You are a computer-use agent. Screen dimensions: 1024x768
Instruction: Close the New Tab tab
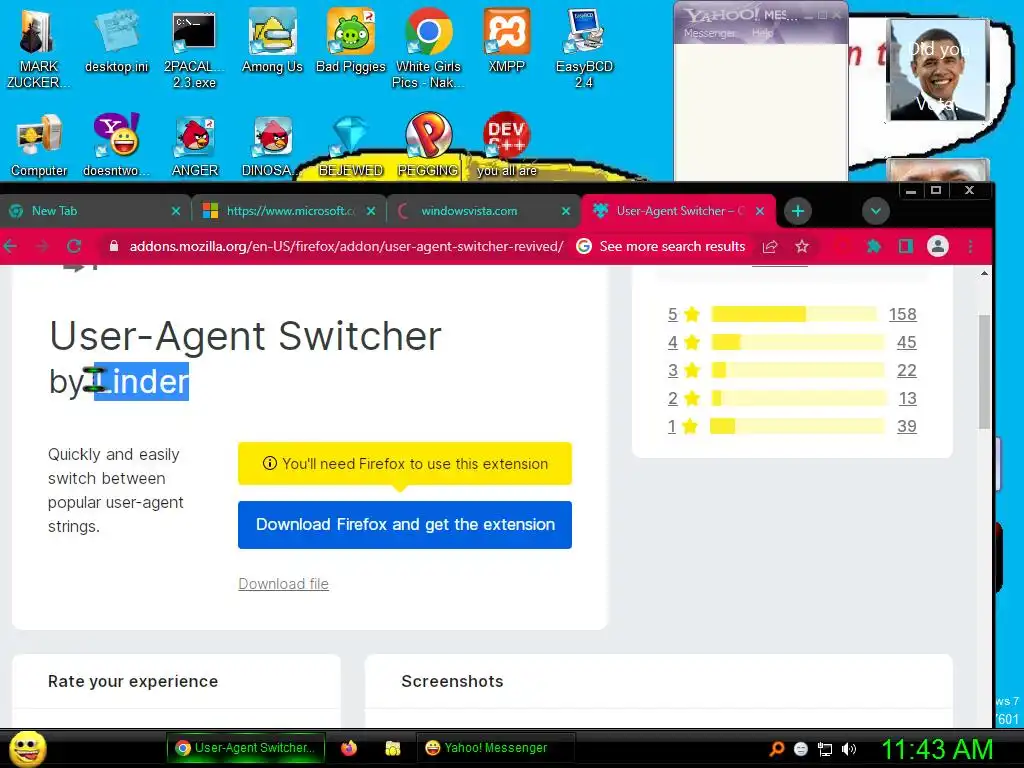tap(176, 211)
